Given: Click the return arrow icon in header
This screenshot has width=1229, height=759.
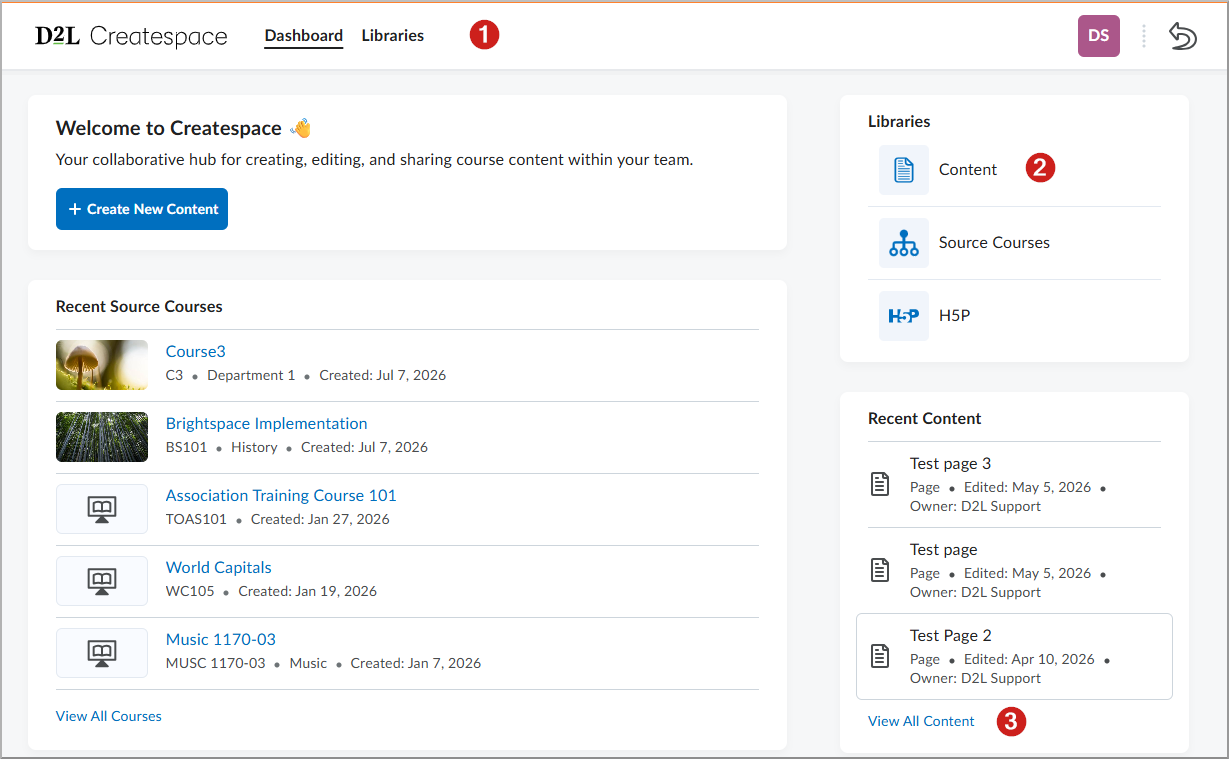Looking at the screenshot, I should (x=1183, y=36).
